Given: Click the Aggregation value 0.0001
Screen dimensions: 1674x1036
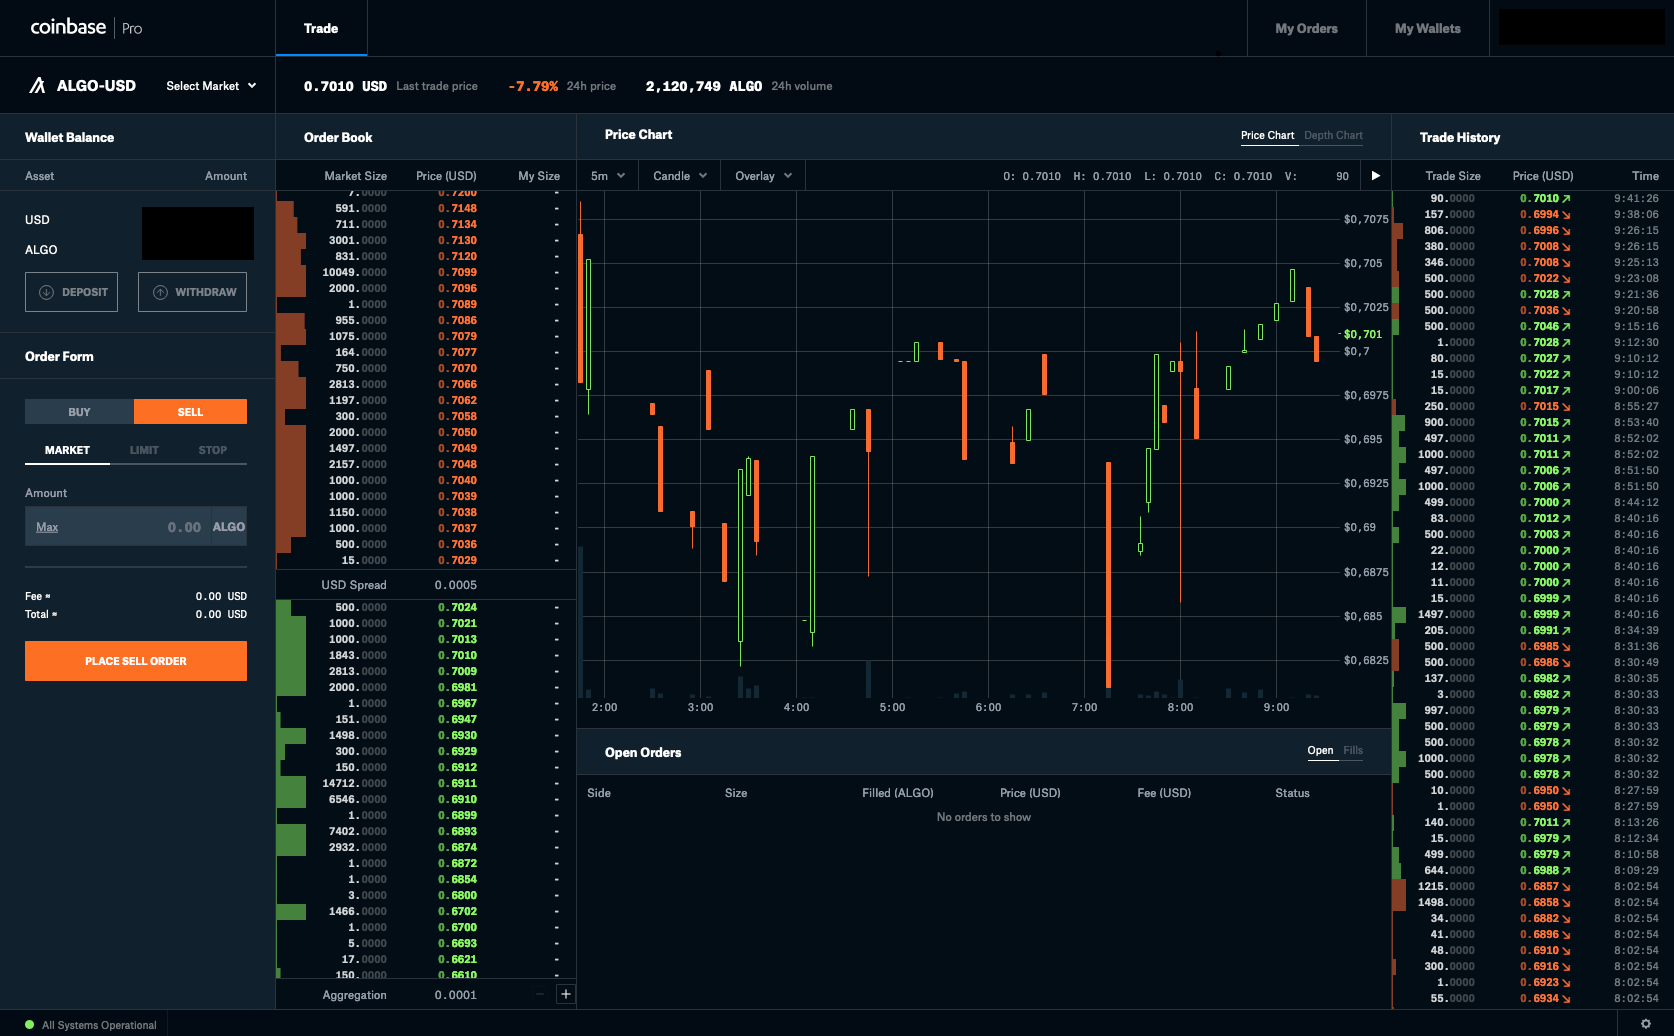Looking at the screenshot, I should point(456,995).
